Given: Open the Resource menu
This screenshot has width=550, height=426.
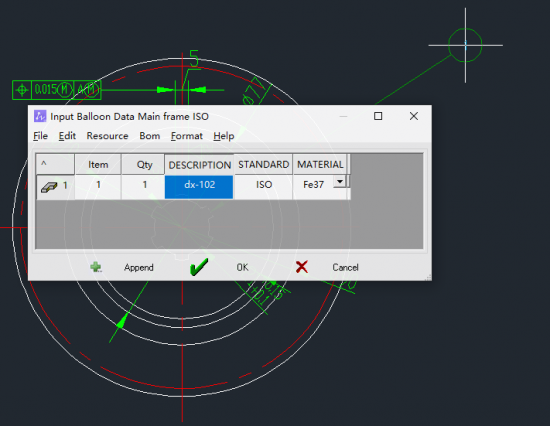Looking at the screenshot, I should coord(107,136).
